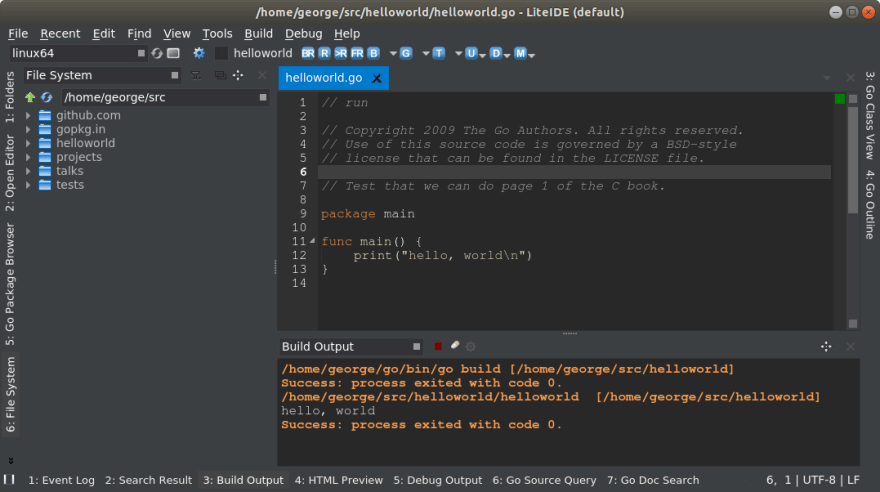
Task: Open the Help menu
Action: point(347,34)
